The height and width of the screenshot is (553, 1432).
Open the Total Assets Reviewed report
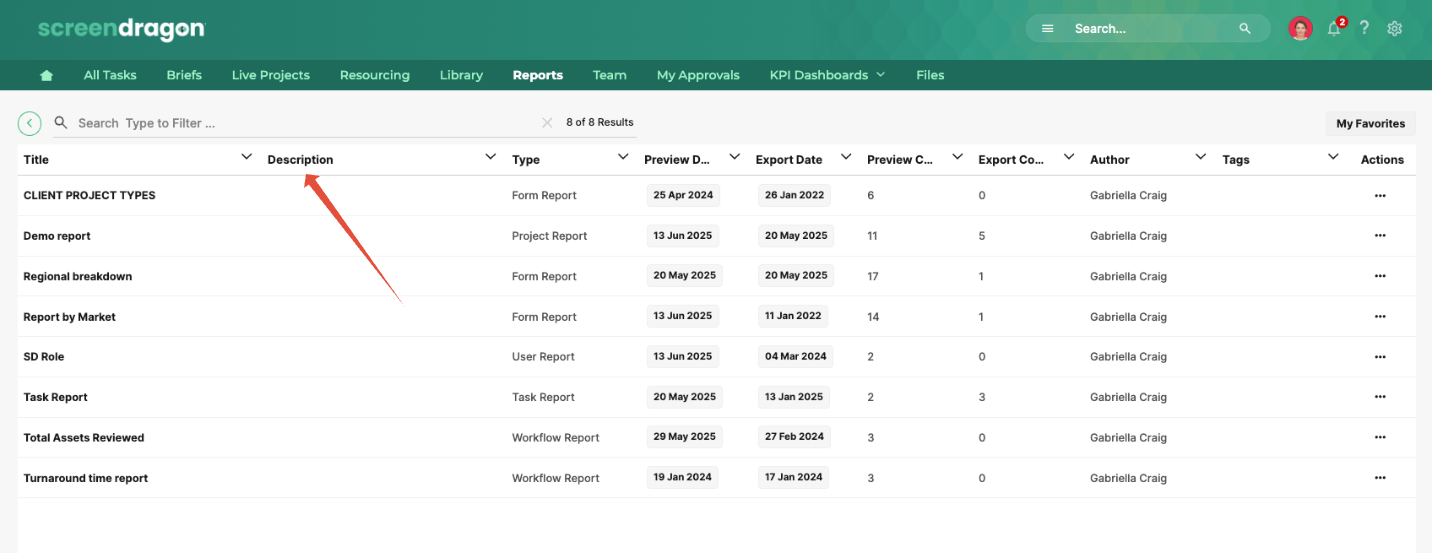(84, 438)
